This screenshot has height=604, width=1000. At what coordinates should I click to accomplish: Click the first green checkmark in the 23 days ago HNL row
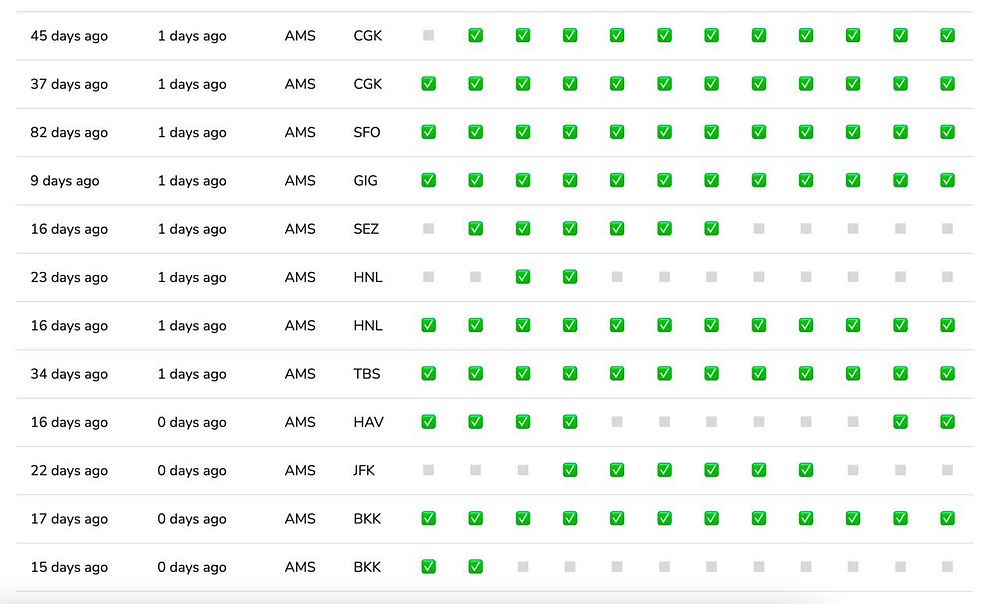523,277
